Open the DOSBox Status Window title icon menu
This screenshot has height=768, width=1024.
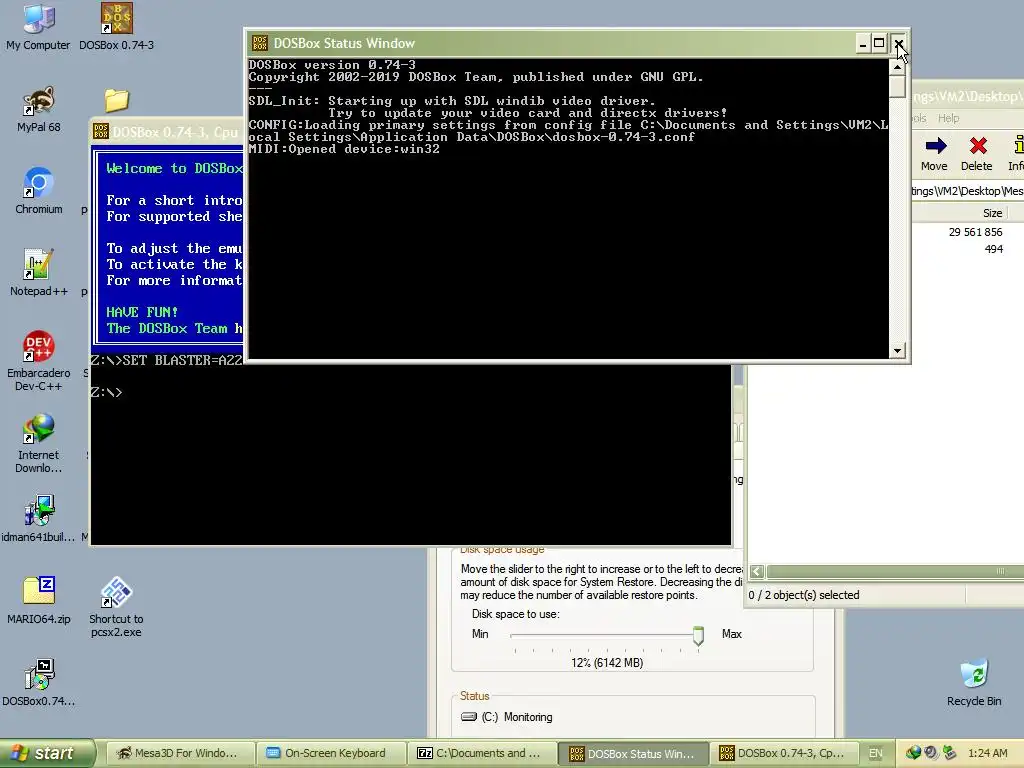pyautogui.click(x=259, y=43)
